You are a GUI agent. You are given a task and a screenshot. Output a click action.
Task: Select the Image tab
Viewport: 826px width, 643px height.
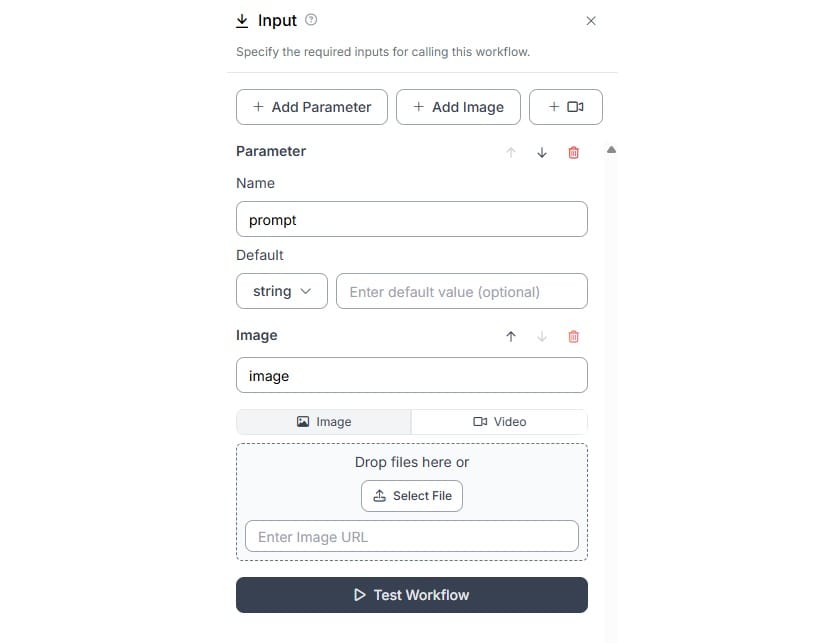pyautogui.click(x=324, y=422)
